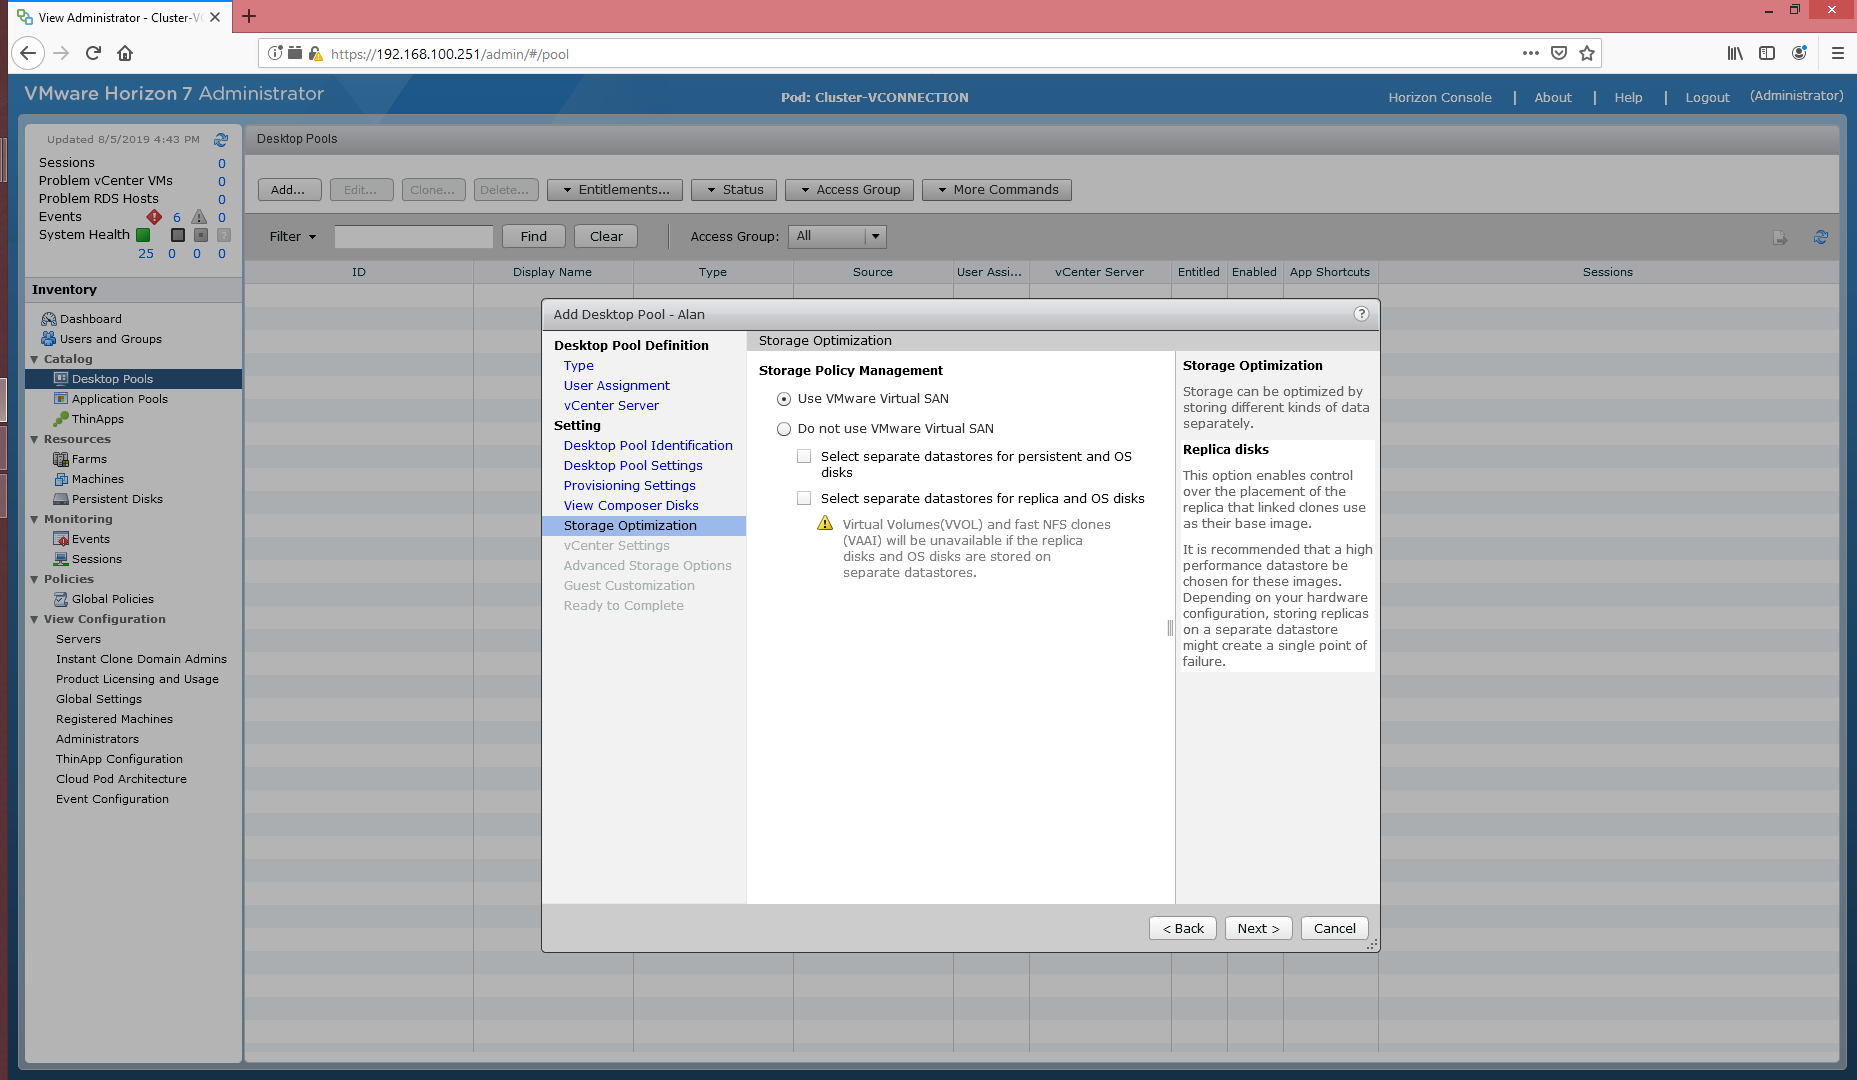
Task: Enable separate datastores for replica and OS disks
Action: pyautogui.click(x=804, y=498)
